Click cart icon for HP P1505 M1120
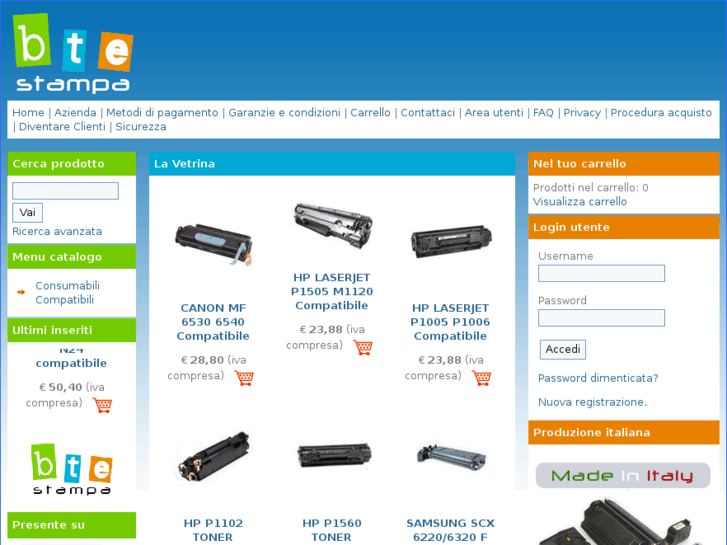This screenshot has width=727, height=545. [x=363, y=347]
